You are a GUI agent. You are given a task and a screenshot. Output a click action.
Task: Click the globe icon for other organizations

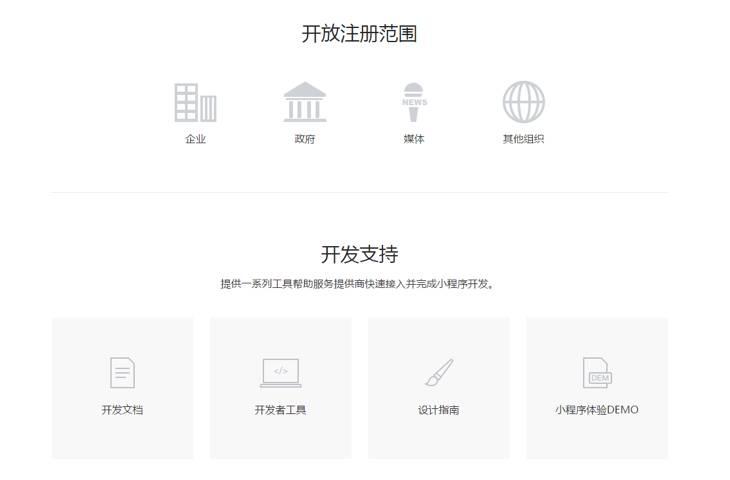click(523, 102)
